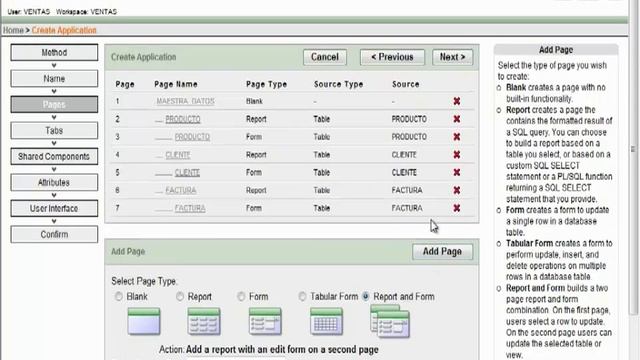The width and height of the screenshot is (640, 360).
Task: Delete page 5 CLIENTE form with red X
Action: 457,172
